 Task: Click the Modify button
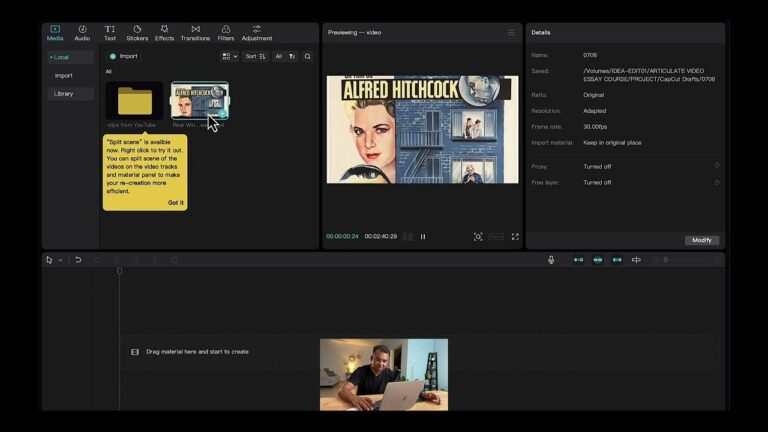tap(702, 240)
